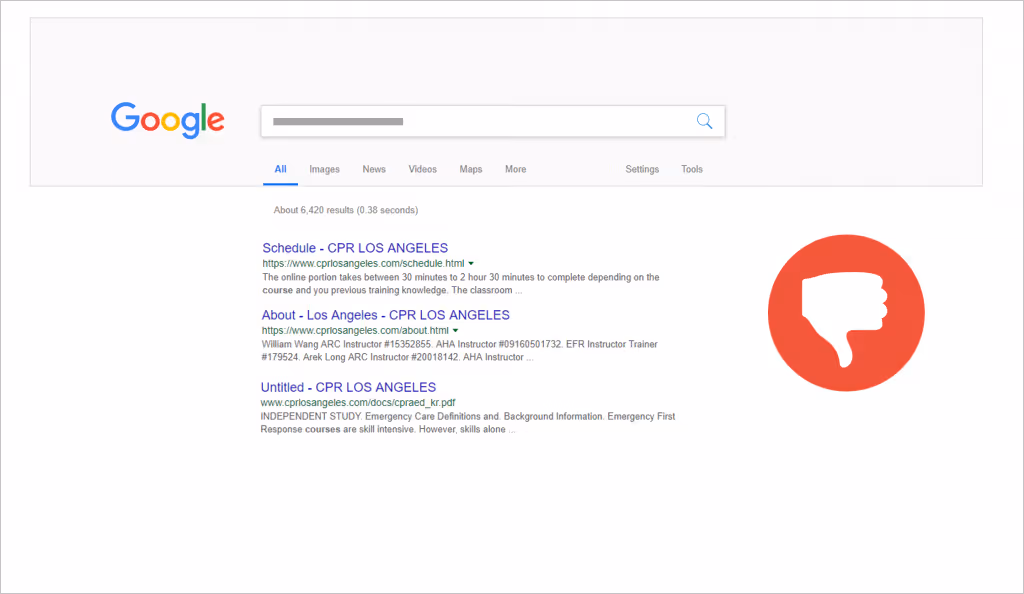Open the Tools option

coord(691,169)
